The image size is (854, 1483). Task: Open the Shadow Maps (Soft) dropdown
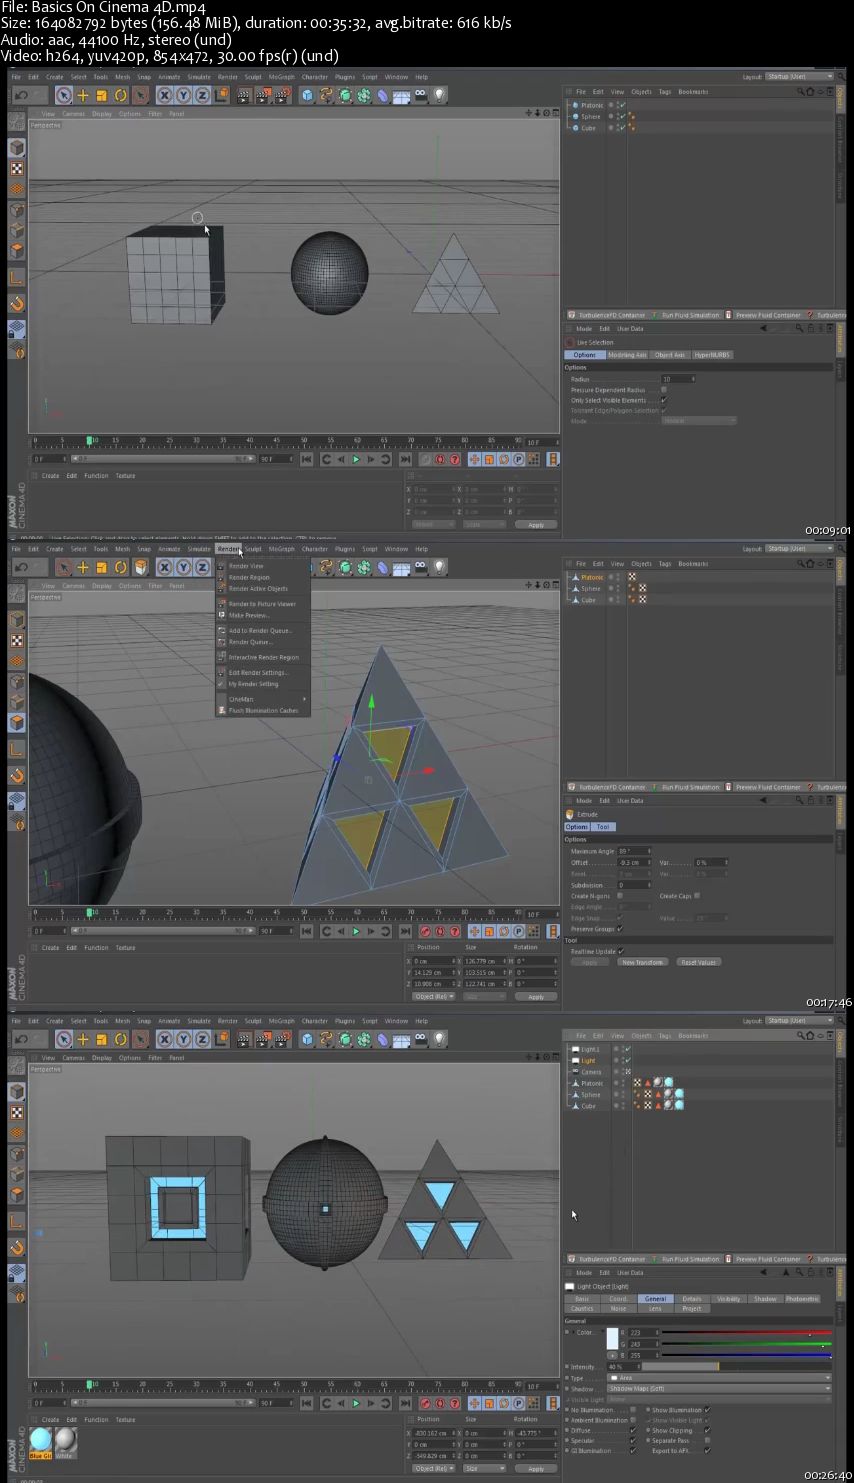click(x=719, y=1389)
